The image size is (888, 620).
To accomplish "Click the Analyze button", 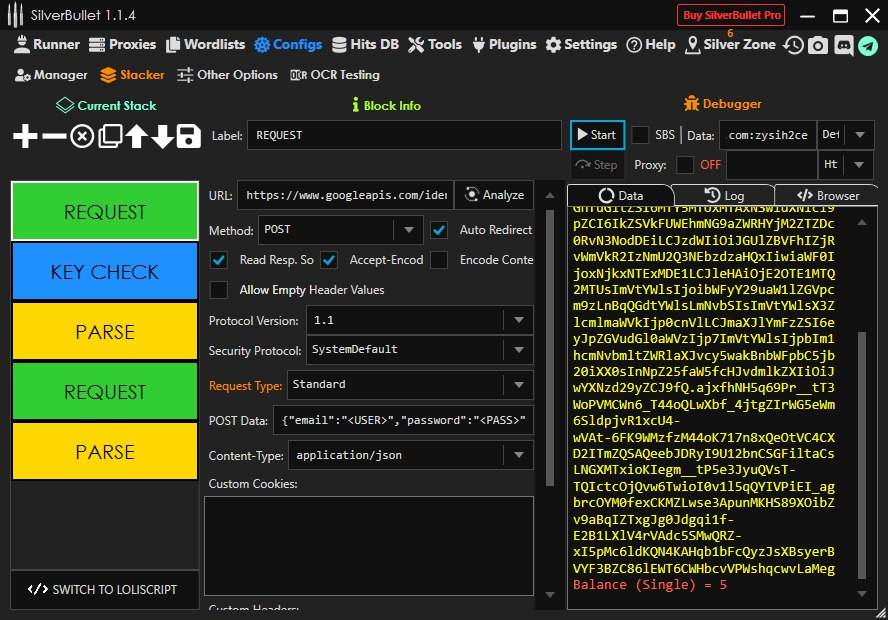I will [x=494, y=195].
